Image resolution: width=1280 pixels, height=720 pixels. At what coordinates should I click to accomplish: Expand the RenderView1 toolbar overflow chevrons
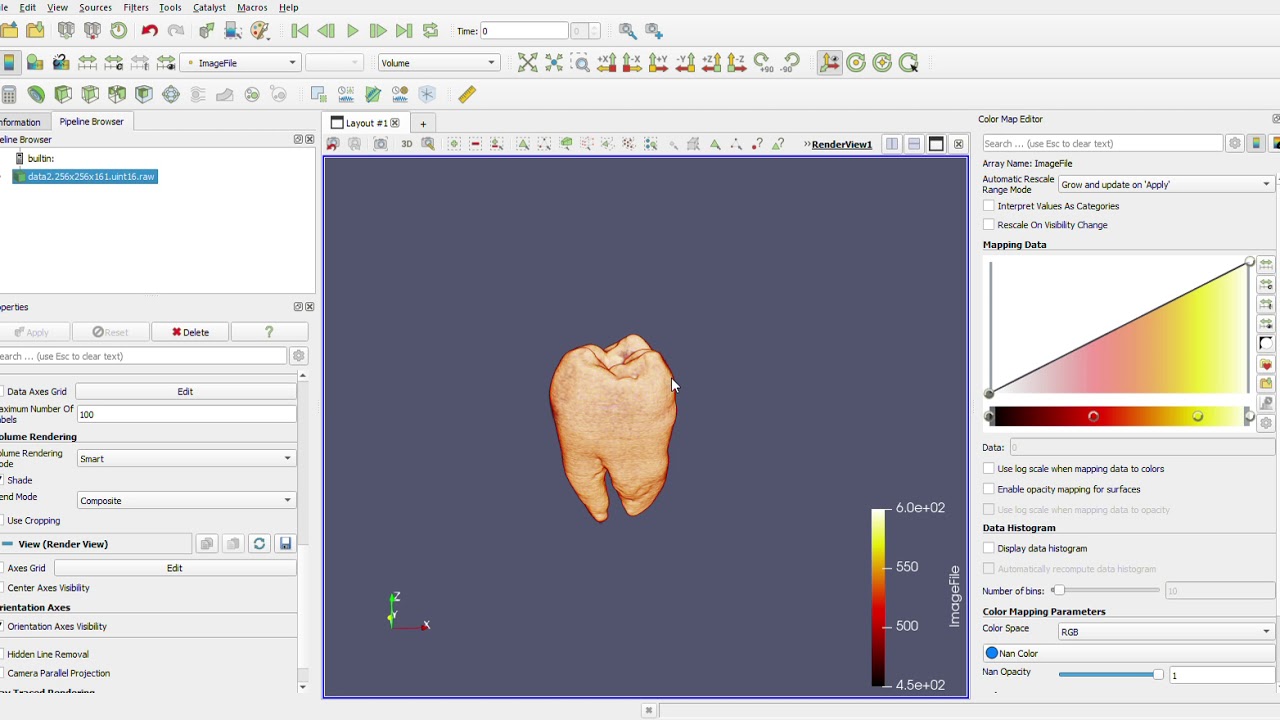pos(806,144)
